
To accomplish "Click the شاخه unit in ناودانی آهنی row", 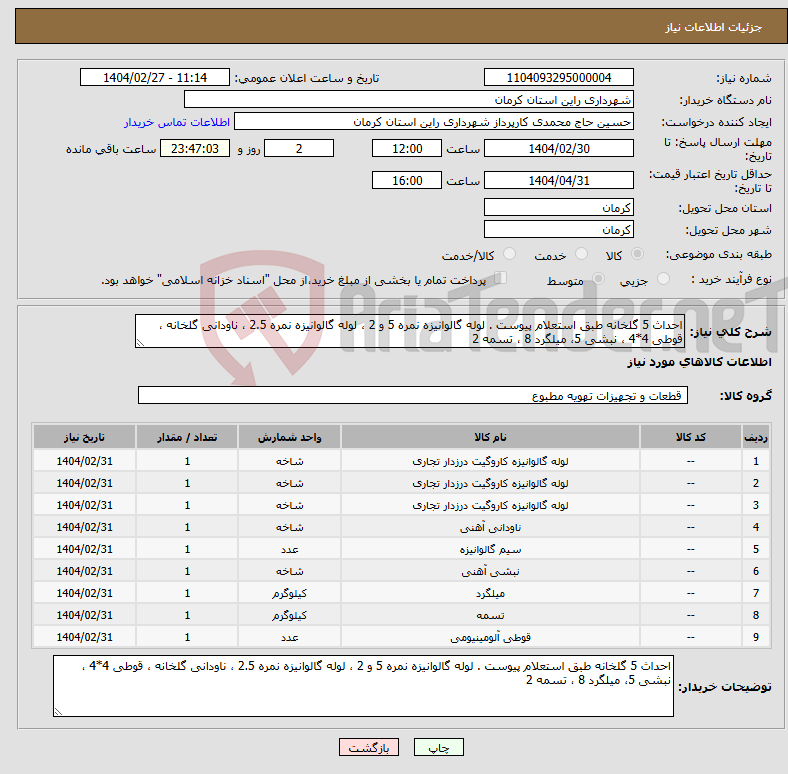I will pos(289,528).
